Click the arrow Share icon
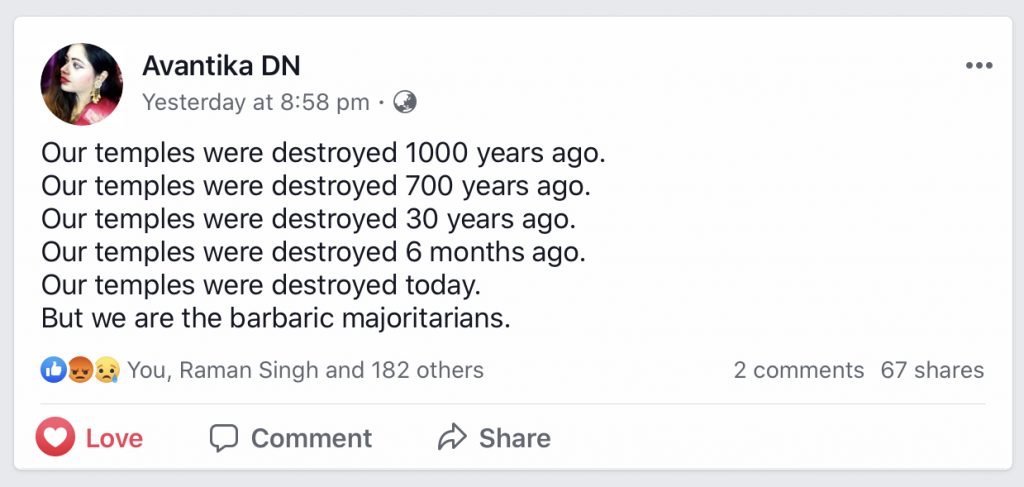1024x487 pixels. pos(453,437)
